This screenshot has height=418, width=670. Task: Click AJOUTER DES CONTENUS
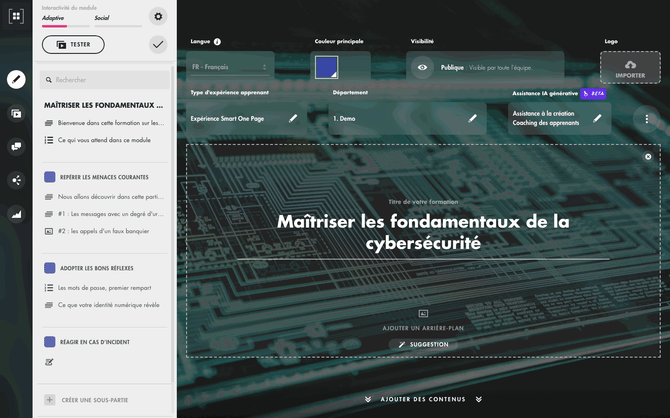coord(423,399)
